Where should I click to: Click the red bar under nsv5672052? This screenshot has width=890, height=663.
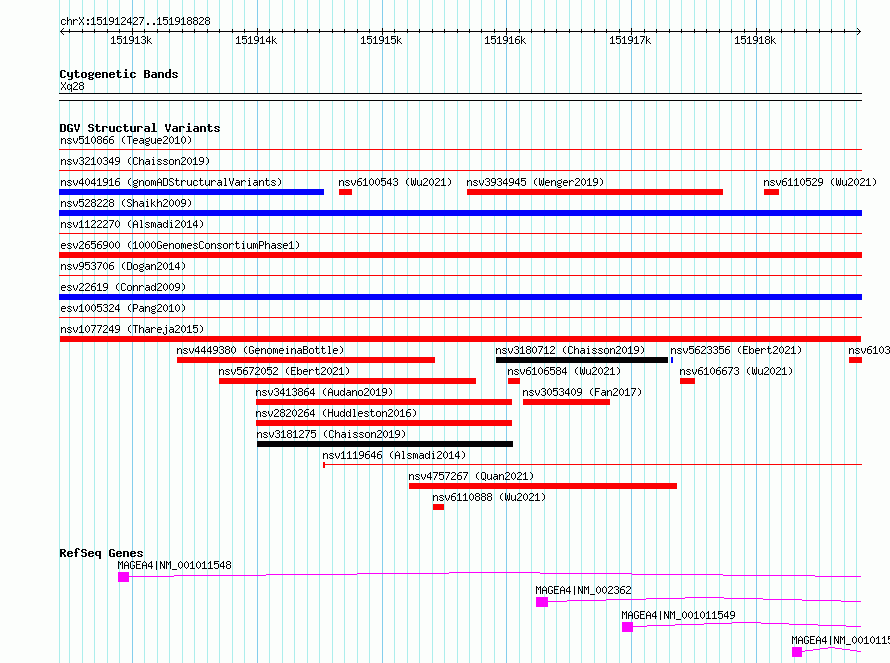[347, 381]
